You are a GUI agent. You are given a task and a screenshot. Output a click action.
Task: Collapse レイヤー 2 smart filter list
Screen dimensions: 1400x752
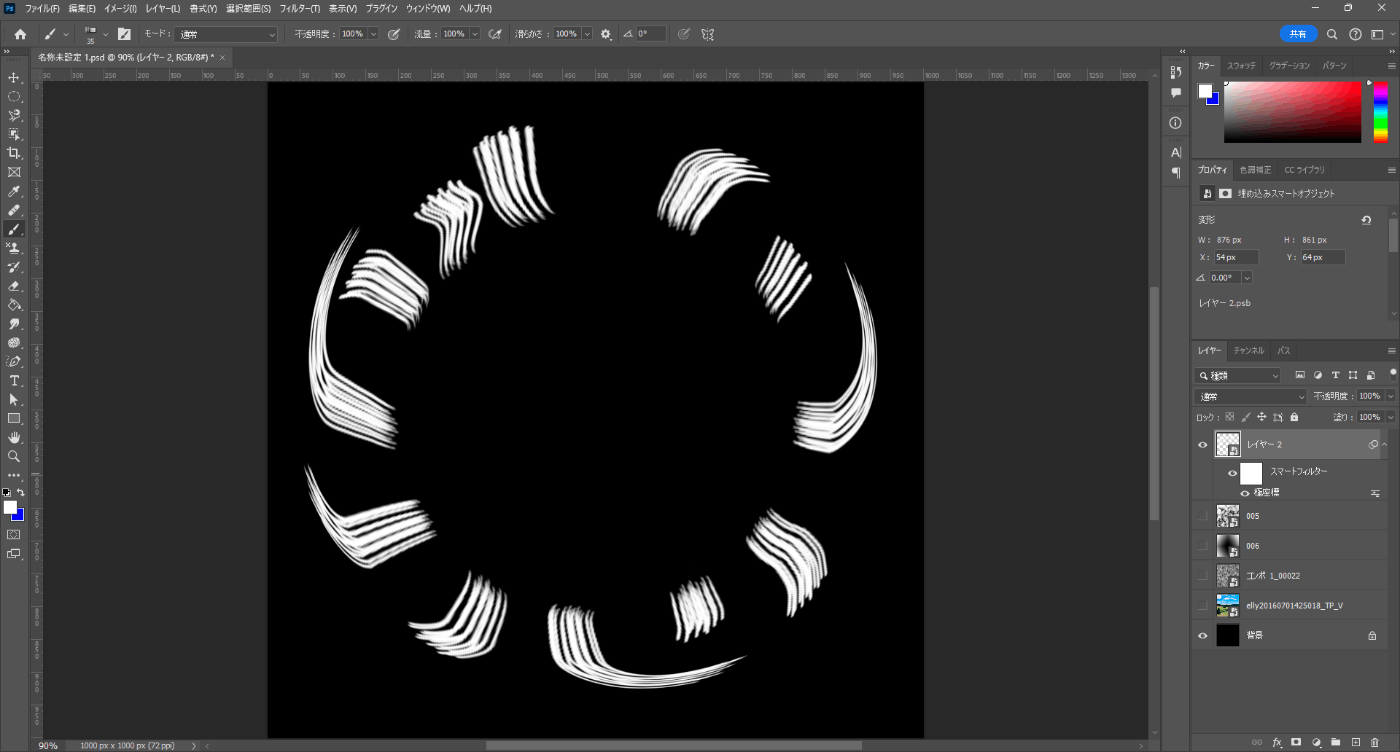coord(1385,445)
